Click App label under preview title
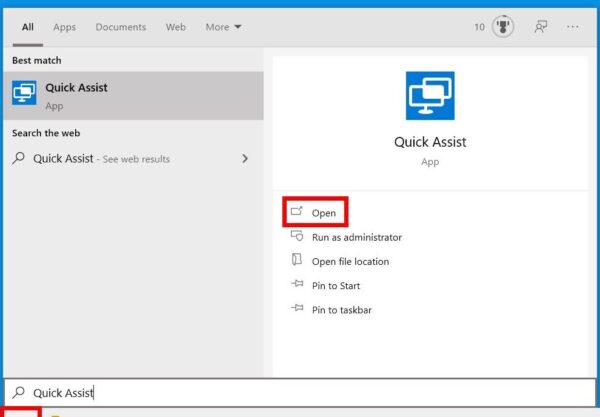The width and height of the screenshot is (600, 417). pyautogui.click(x=430, y=162)
